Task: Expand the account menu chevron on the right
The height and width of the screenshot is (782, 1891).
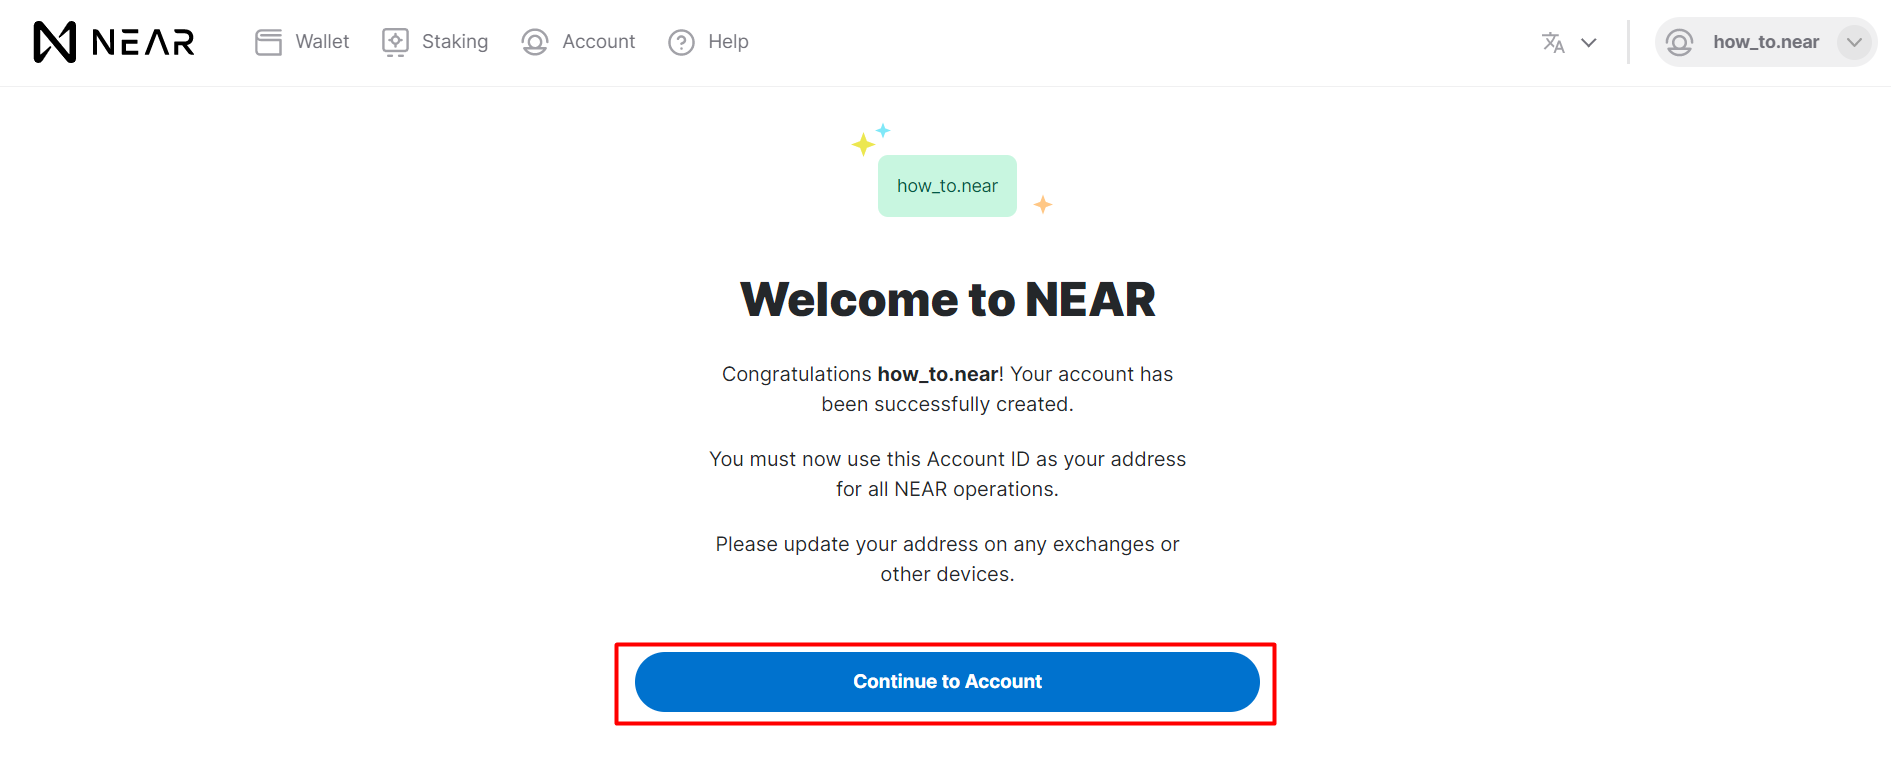Action: (x=1856, y=42)
